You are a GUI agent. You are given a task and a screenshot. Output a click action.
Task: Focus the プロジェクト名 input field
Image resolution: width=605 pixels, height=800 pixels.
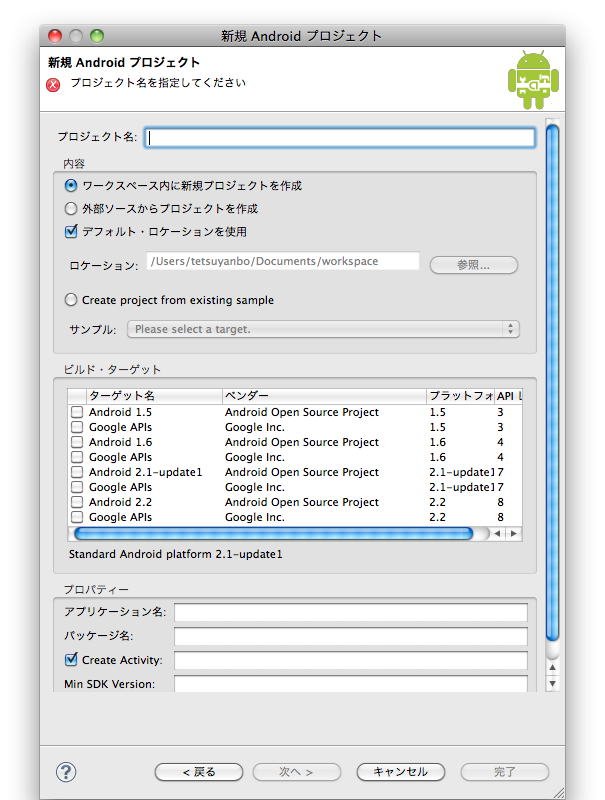pyautogui.click(x=340, y=138)
